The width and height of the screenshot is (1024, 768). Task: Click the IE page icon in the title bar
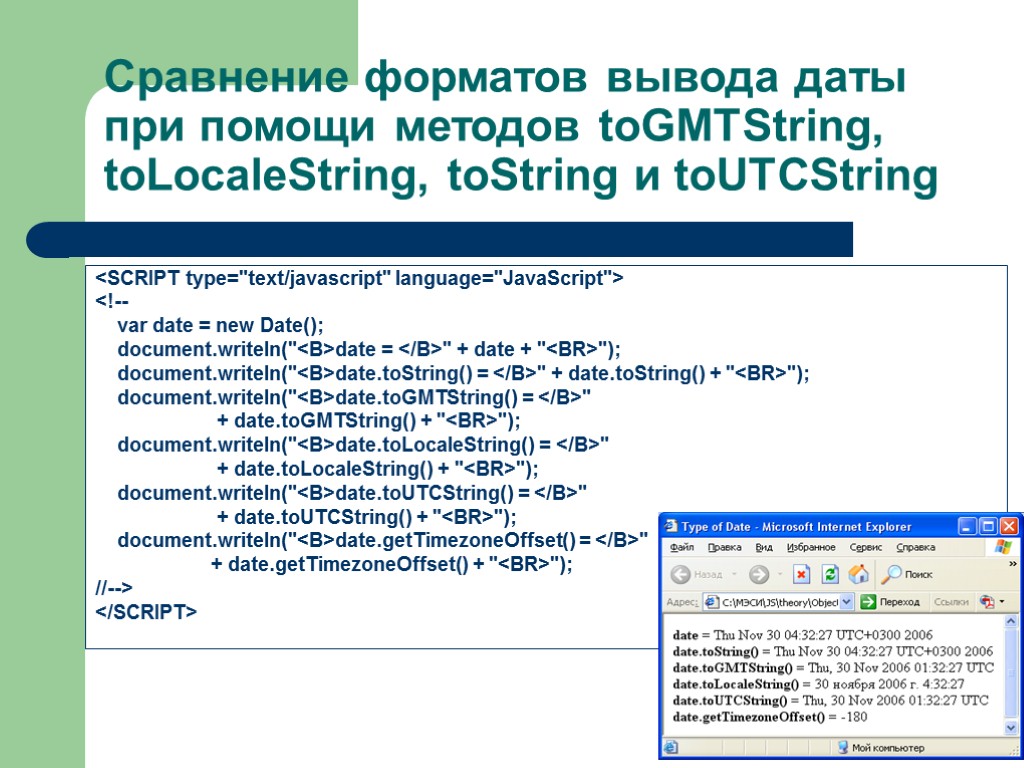(x=671, y=526)
